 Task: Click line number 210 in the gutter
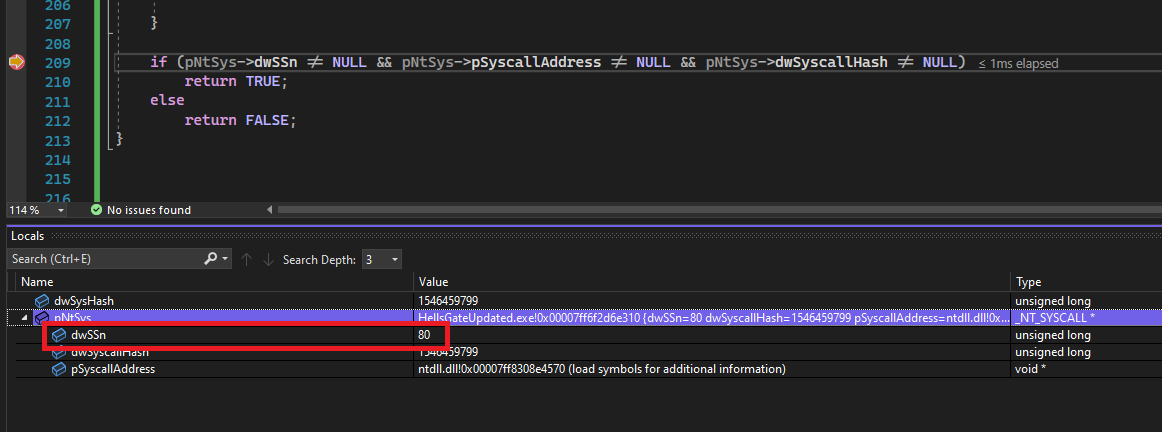(57, 82)
